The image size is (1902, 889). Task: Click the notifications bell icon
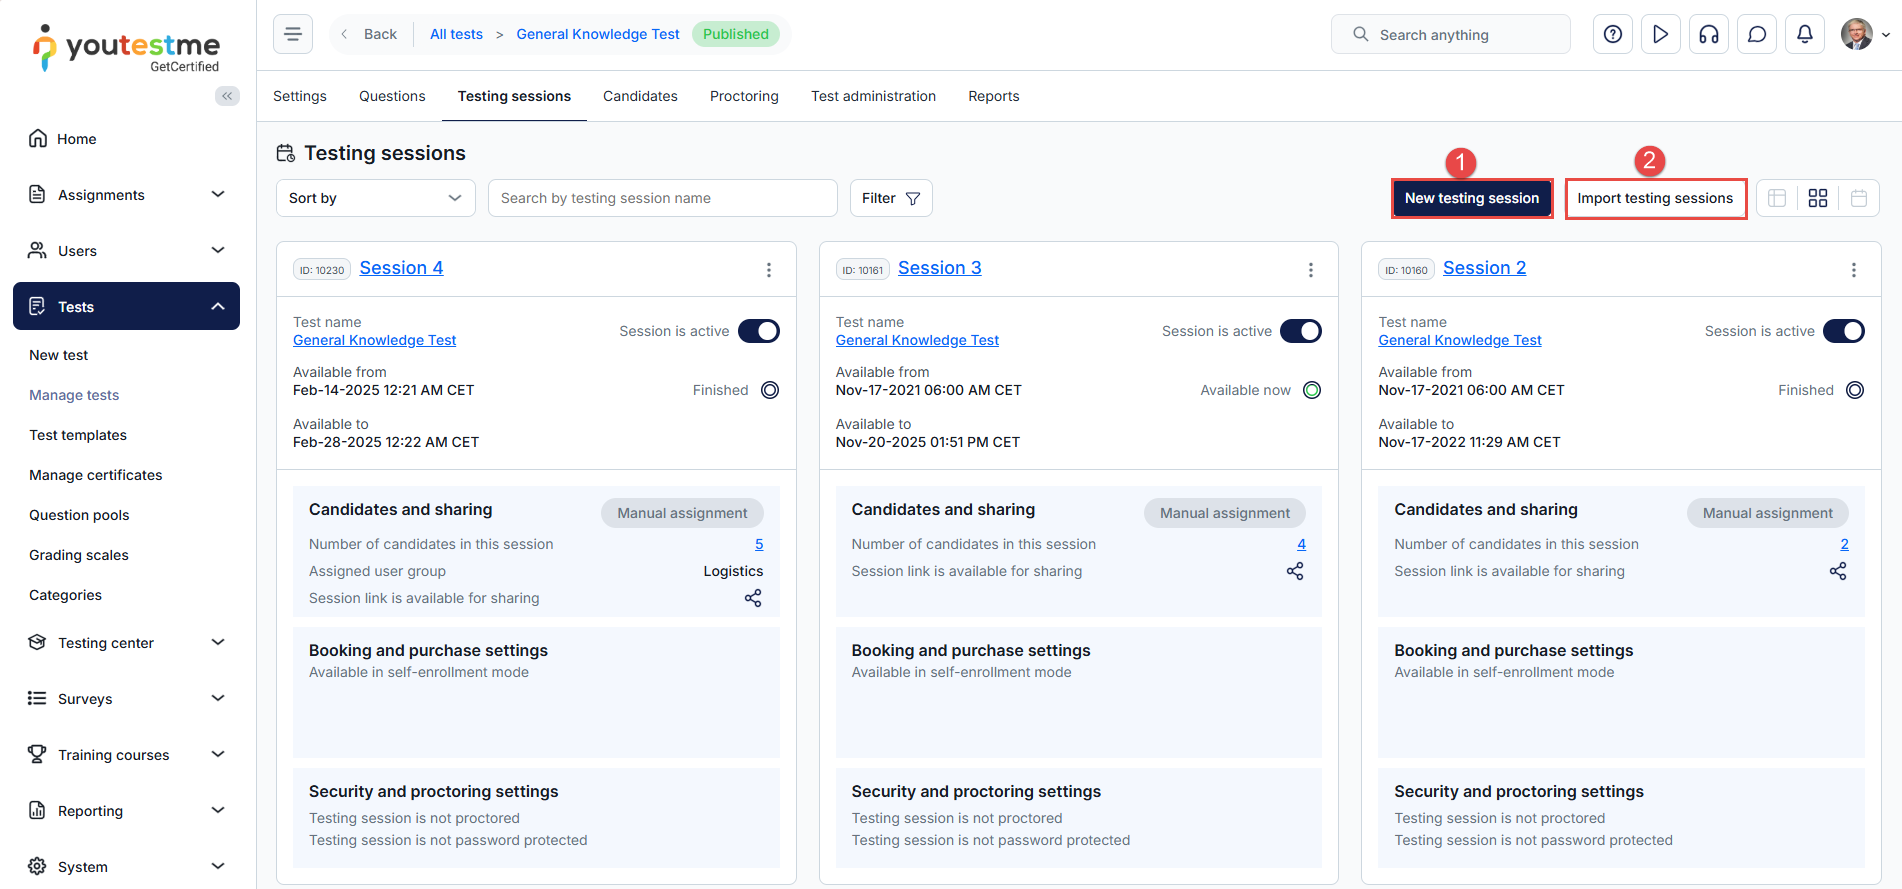(x=1804, y=34)
